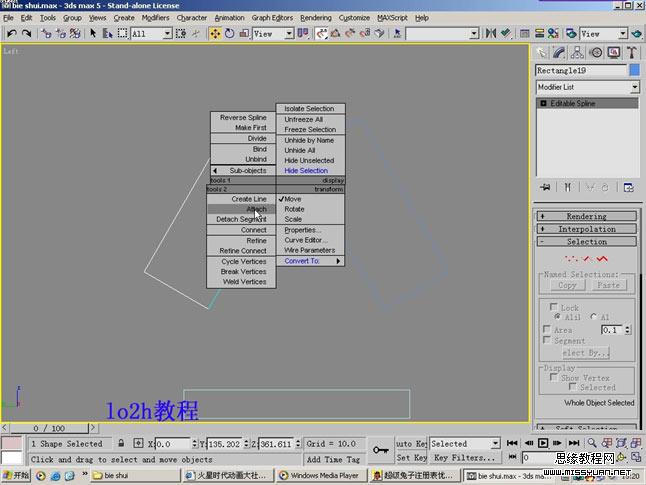Select Editable Spline in modifier stack
646x485 pixels.
pos(587,103)
